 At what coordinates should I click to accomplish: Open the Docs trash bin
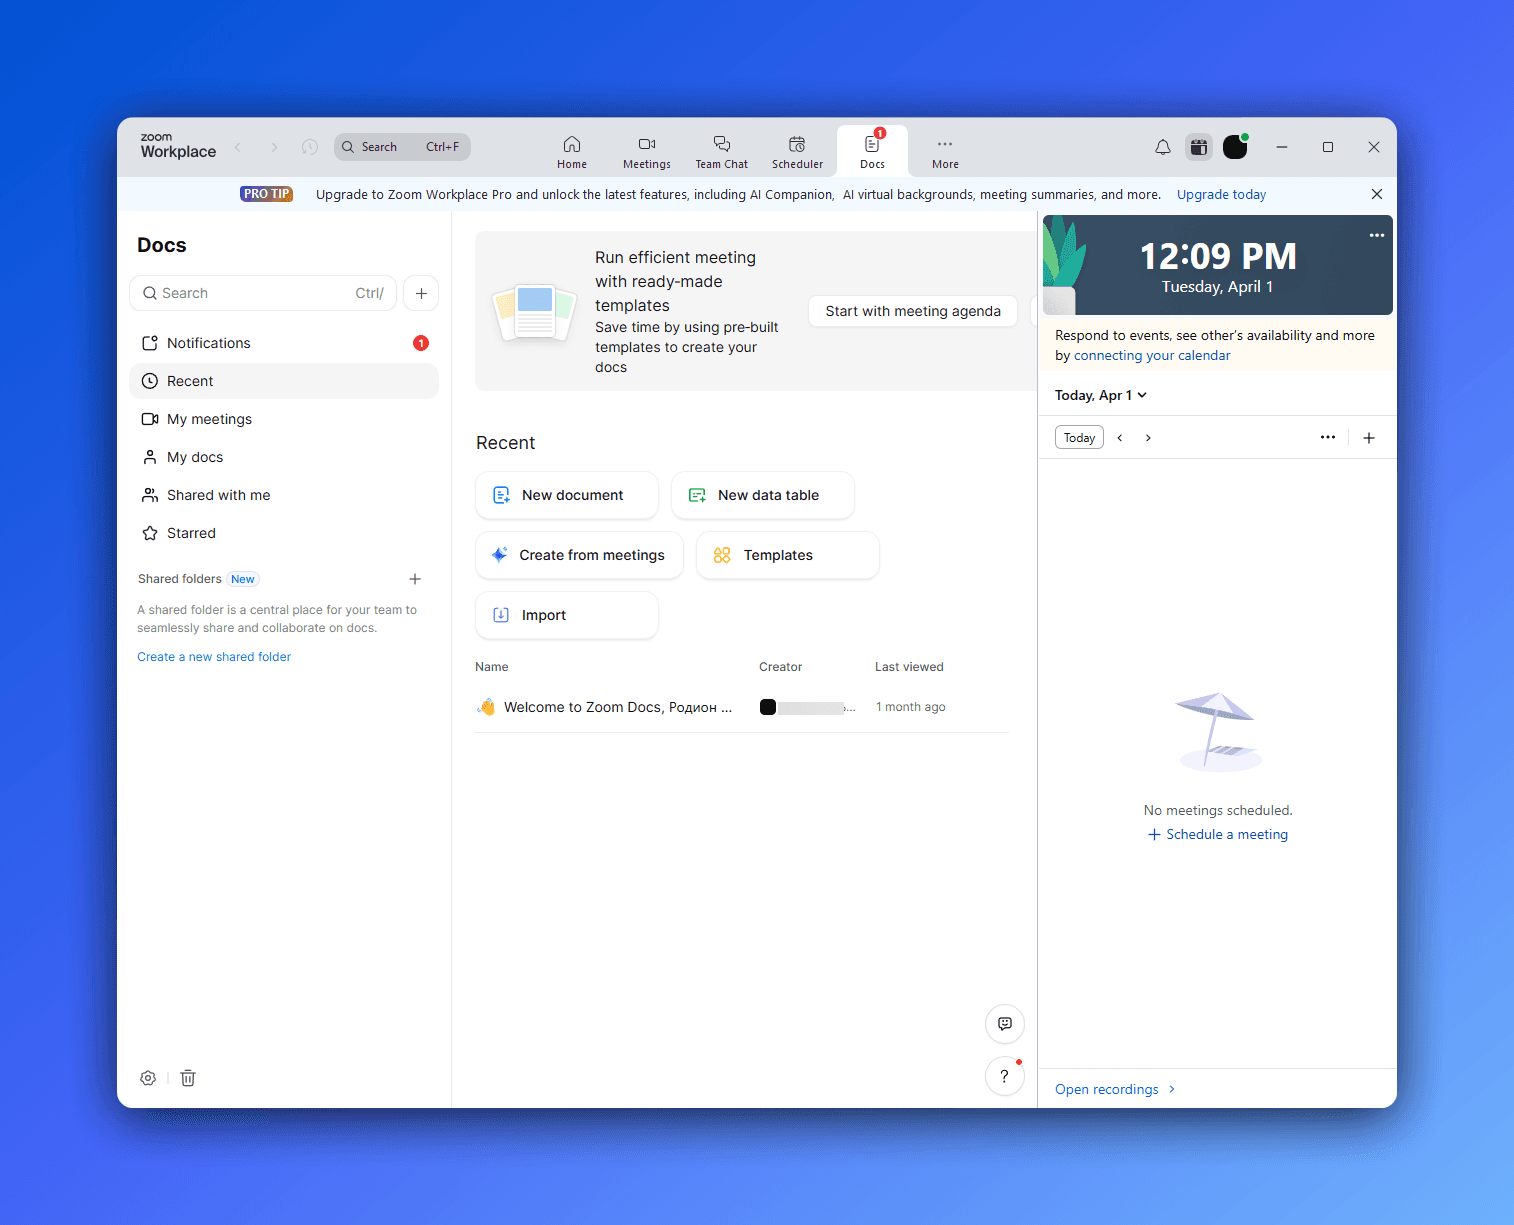coord(188,1078)
